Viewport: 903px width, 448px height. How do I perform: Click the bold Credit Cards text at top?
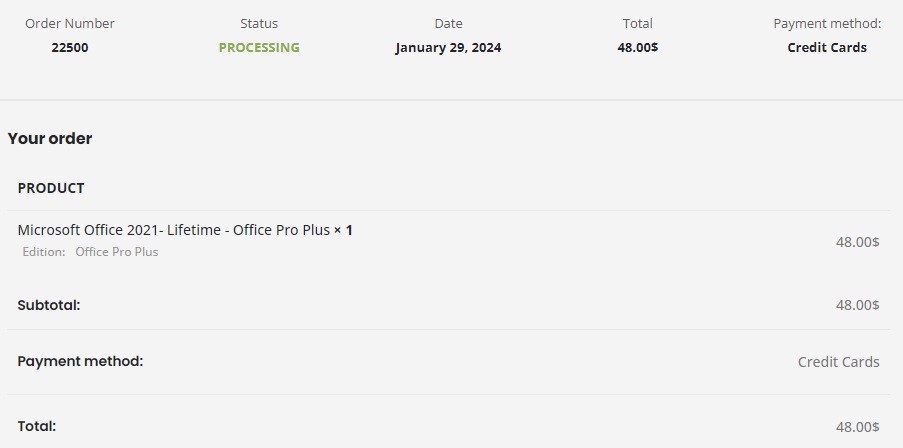click(827, 47)
